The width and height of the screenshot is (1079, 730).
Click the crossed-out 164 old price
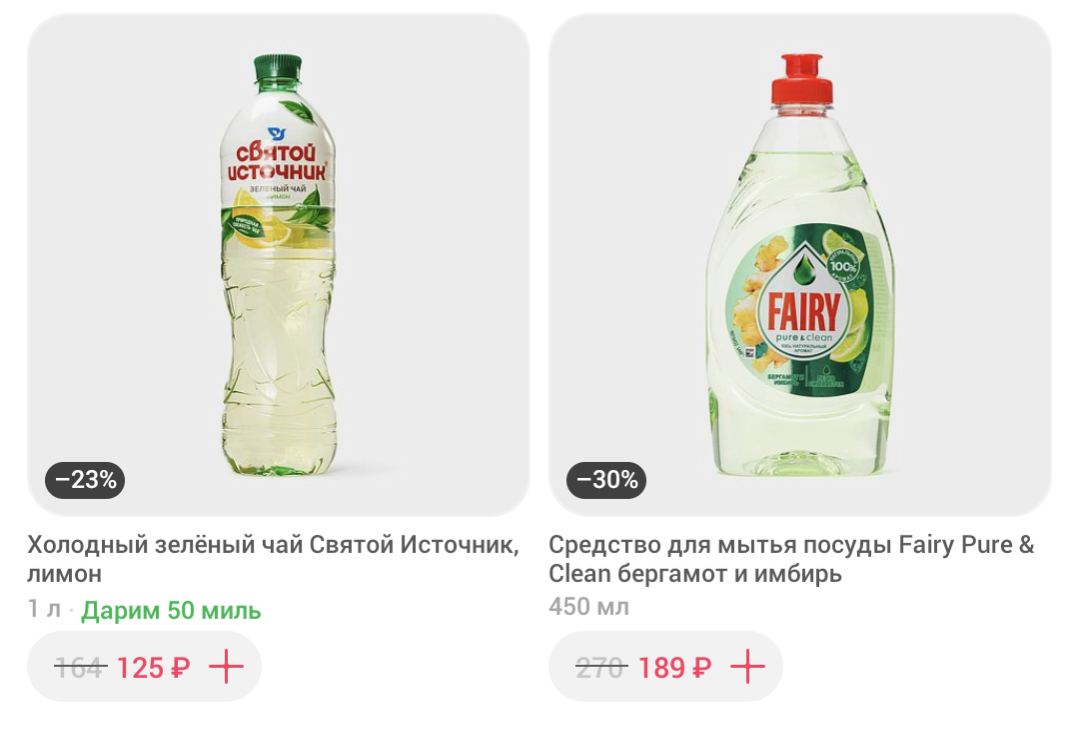(81, 667)
